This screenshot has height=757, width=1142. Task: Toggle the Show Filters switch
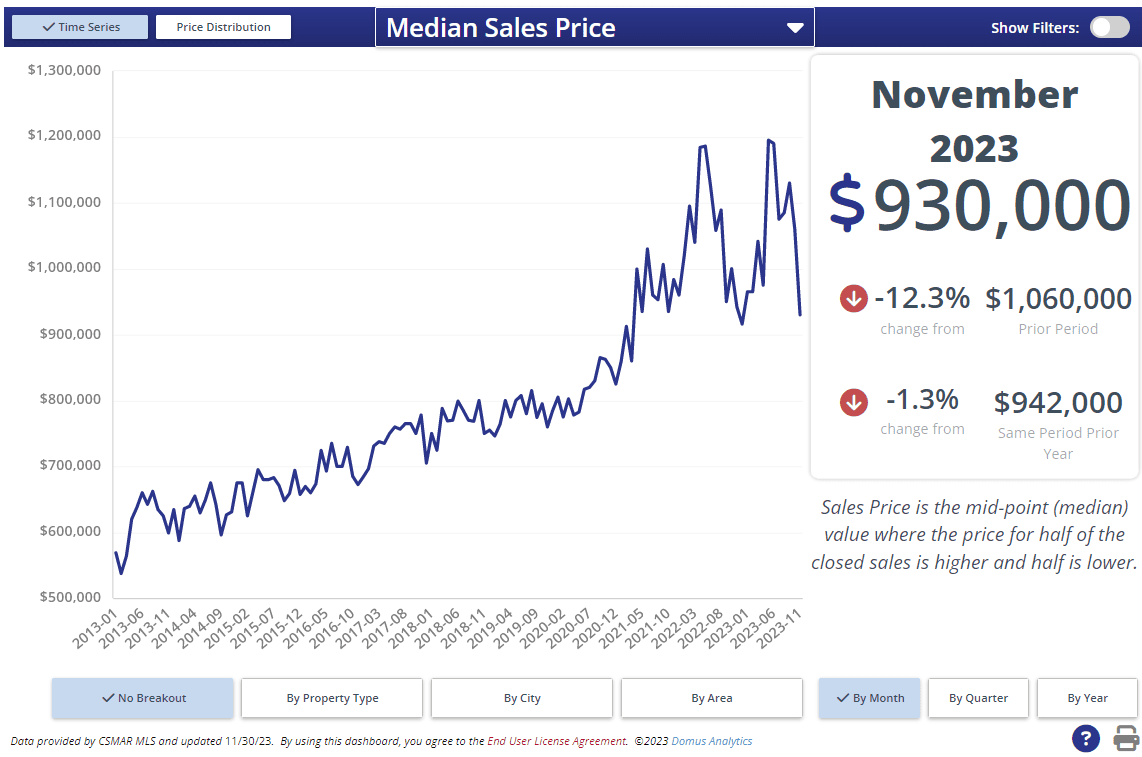pos(1109,27)
